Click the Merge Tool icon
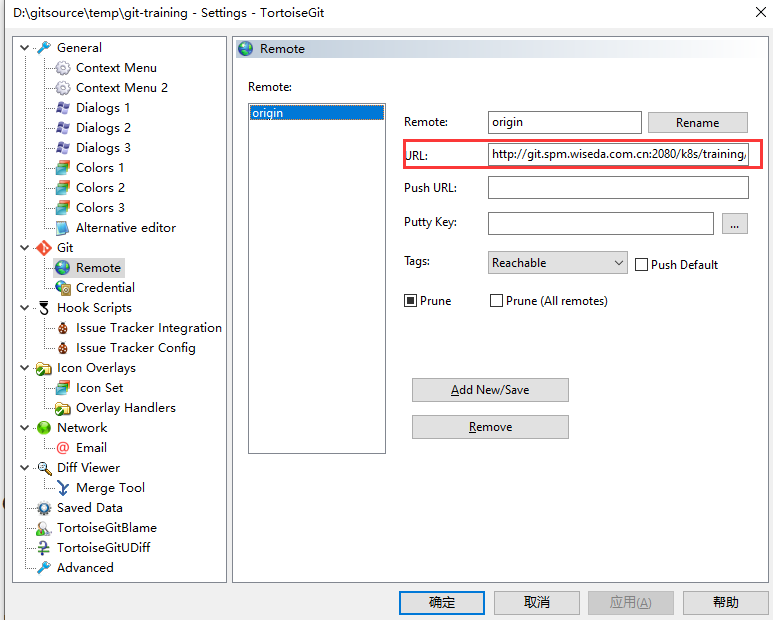The image size is (773, 620). point(63,488)
